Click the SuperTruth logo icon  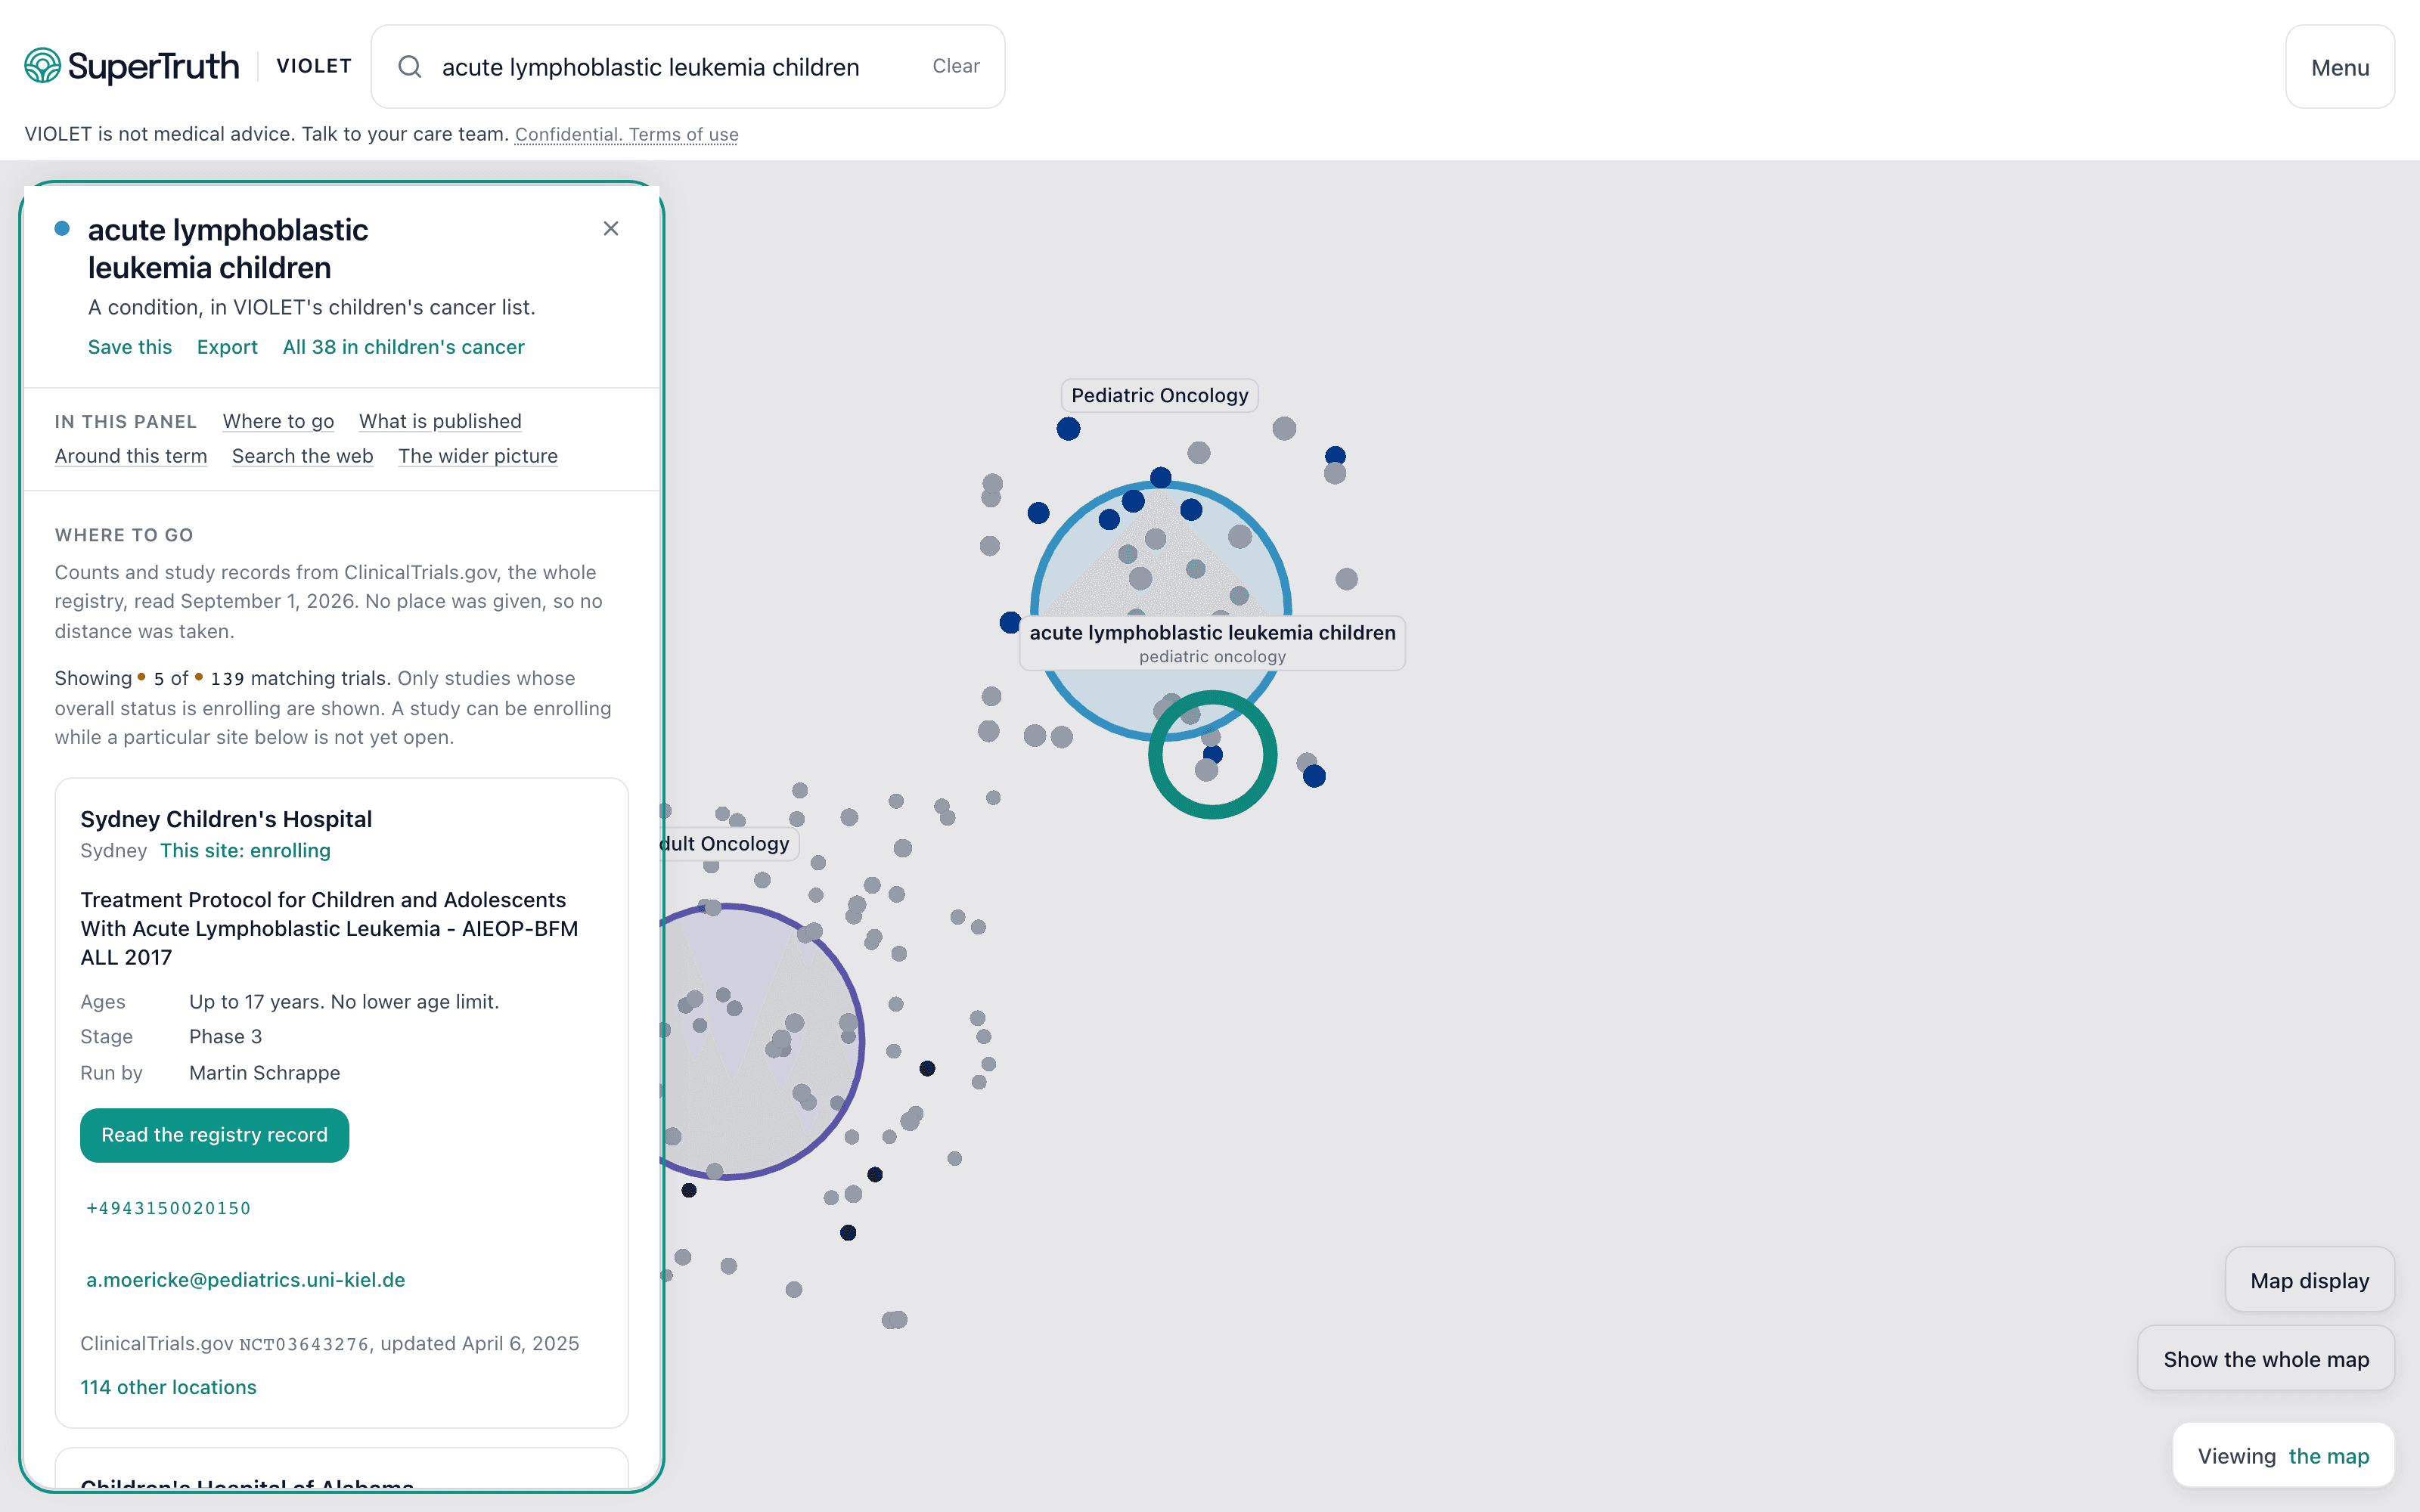pyautogui.click(x=43, y=66)
